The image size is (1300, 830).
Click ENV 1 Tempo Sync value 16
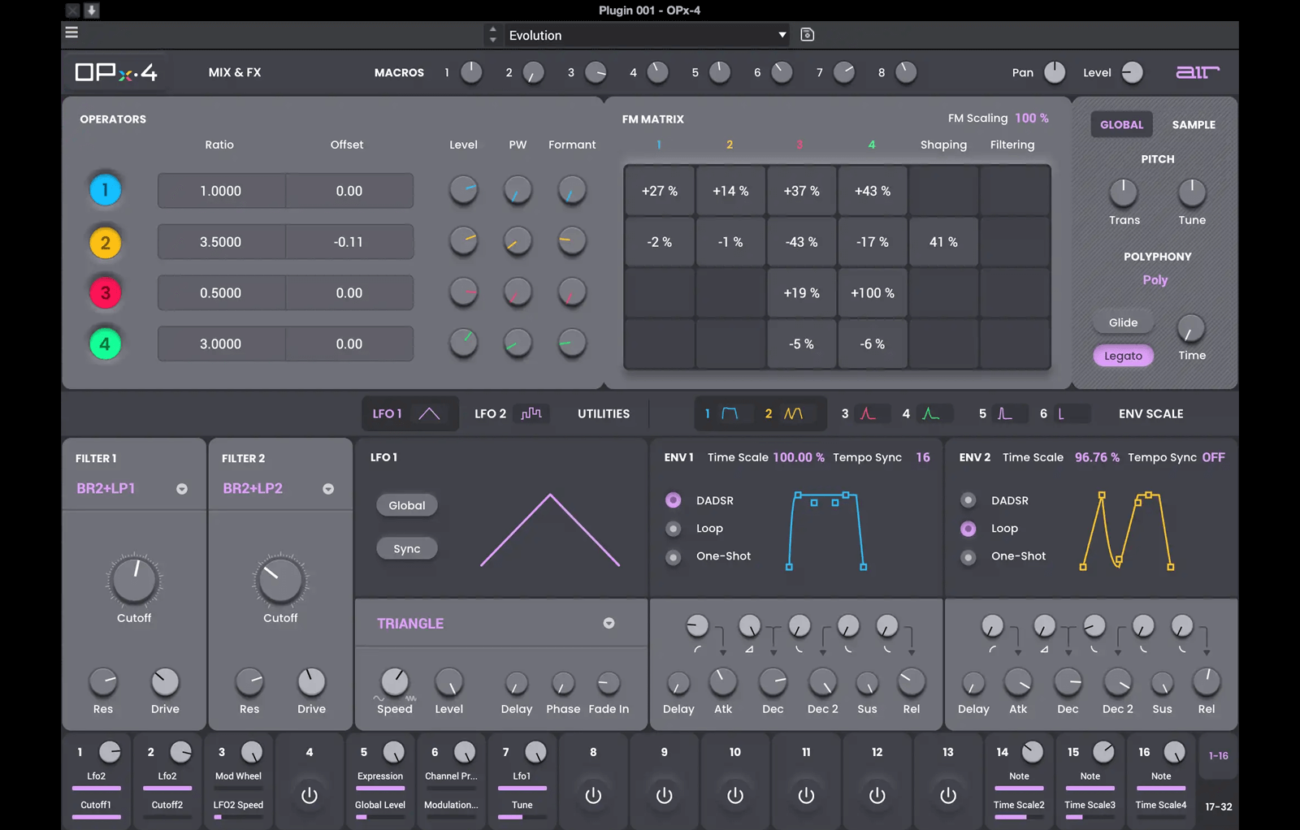[923, 457]
